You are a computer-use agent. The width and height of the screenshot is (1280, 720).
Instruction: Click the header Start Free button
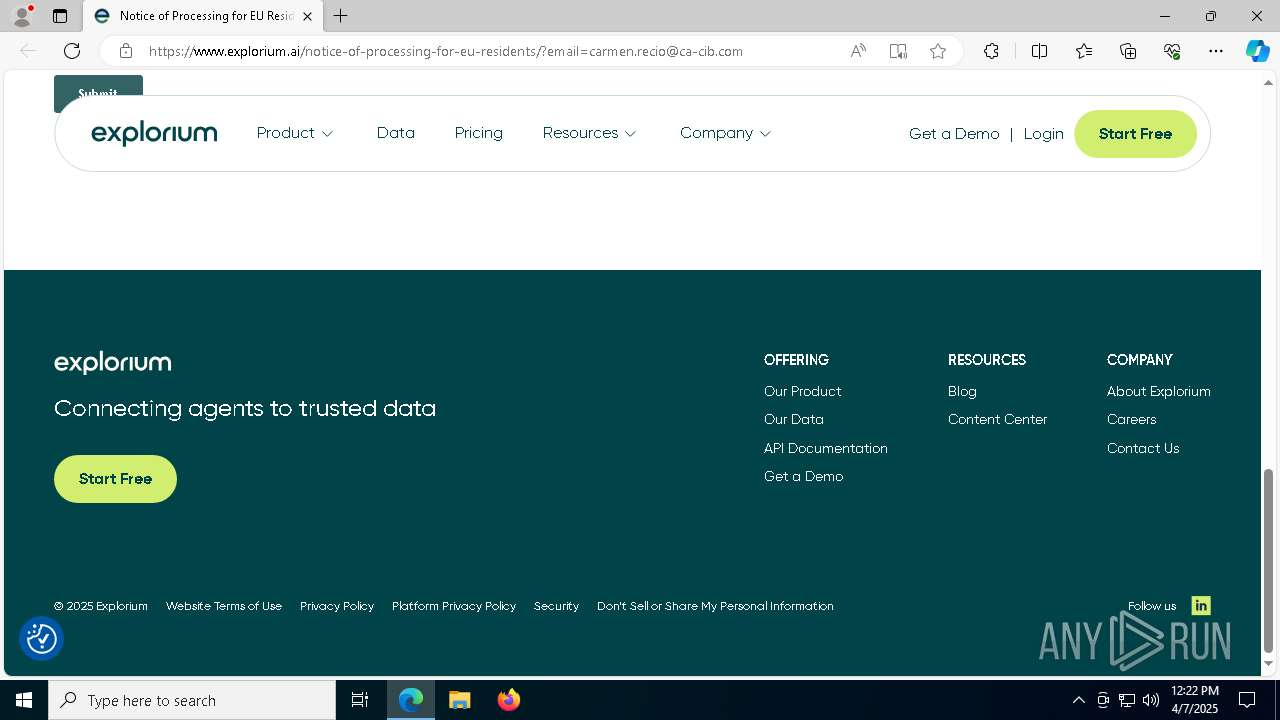[1135, 134]
